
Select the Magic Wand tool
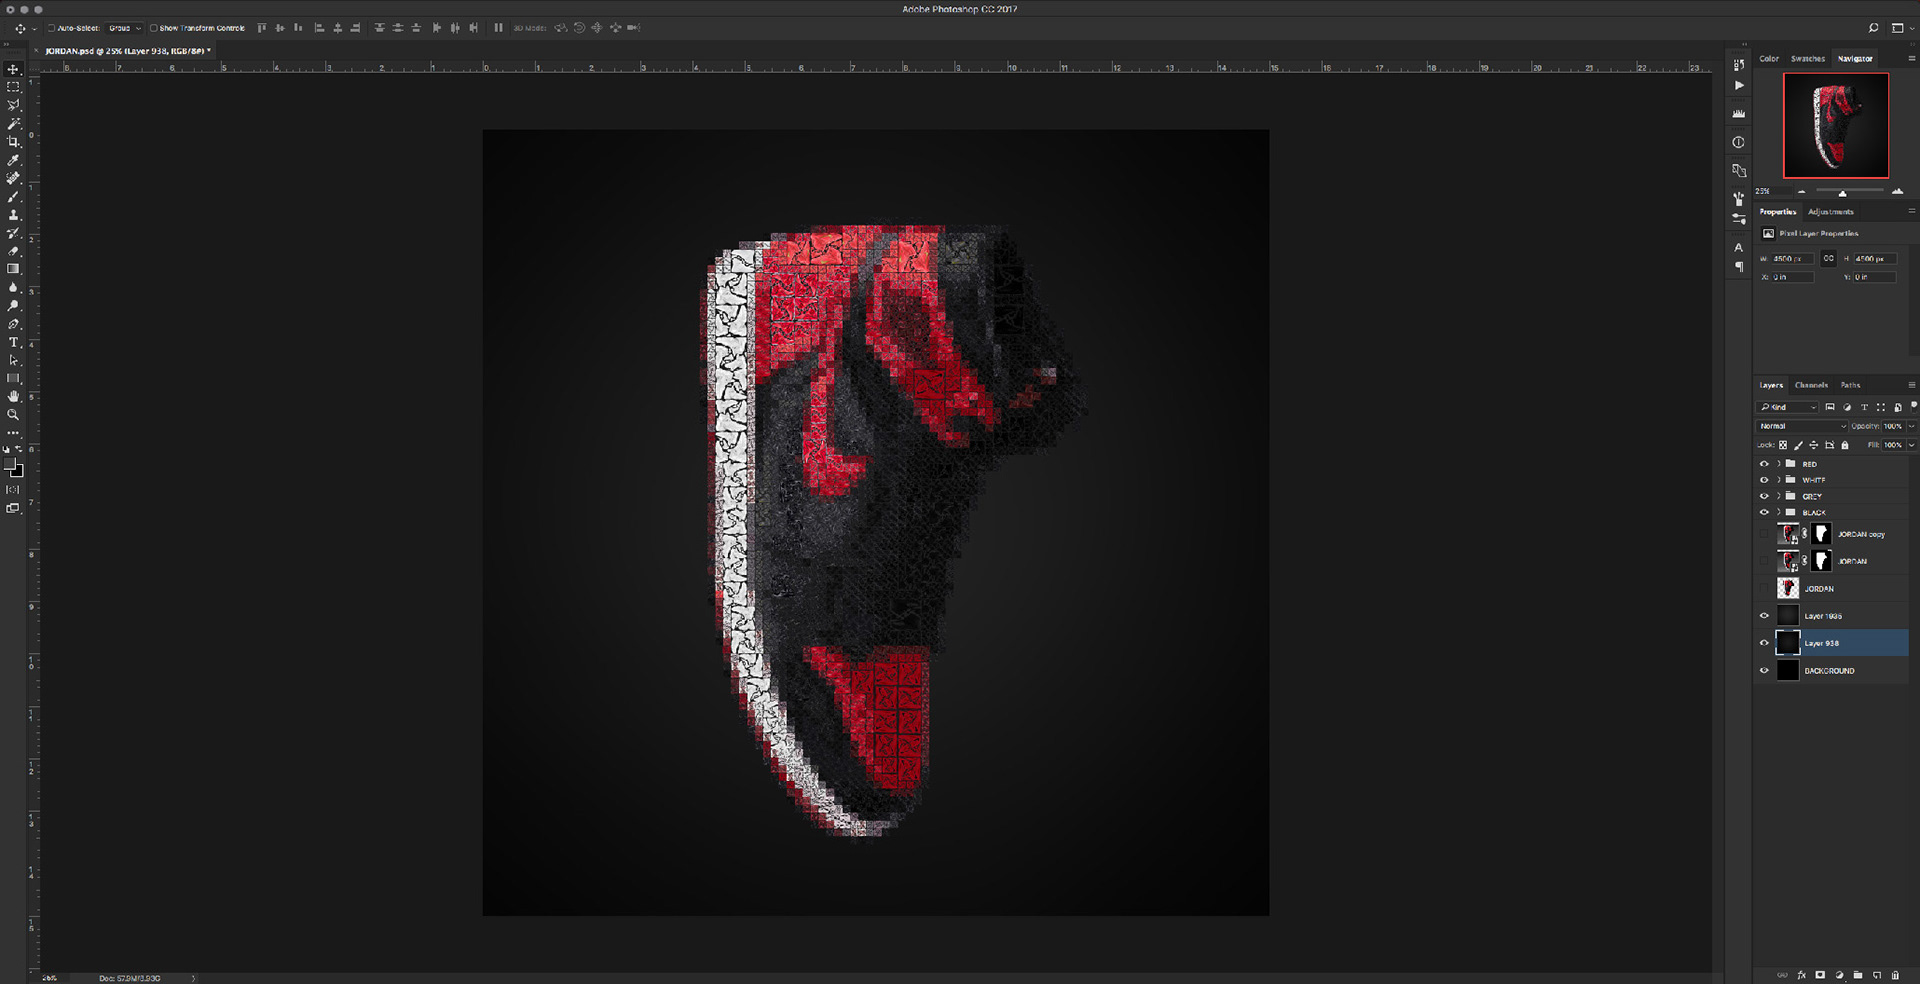click(14, 124)
